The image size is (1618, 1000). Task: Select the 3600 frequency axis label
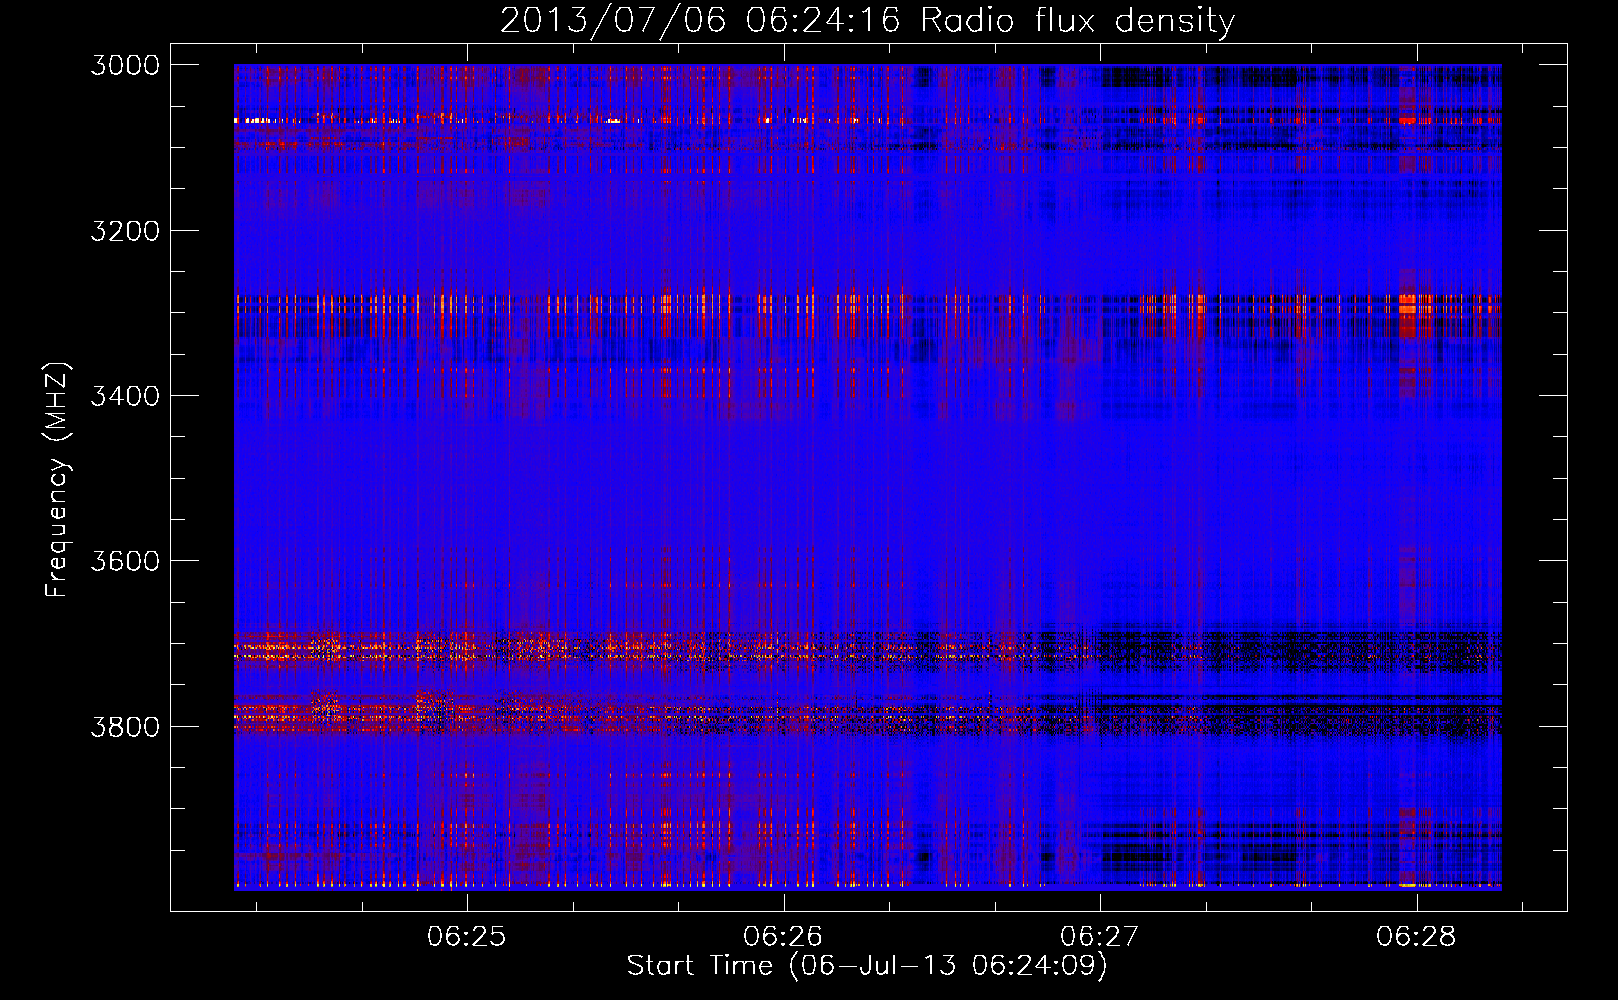[x=125, y=561]
